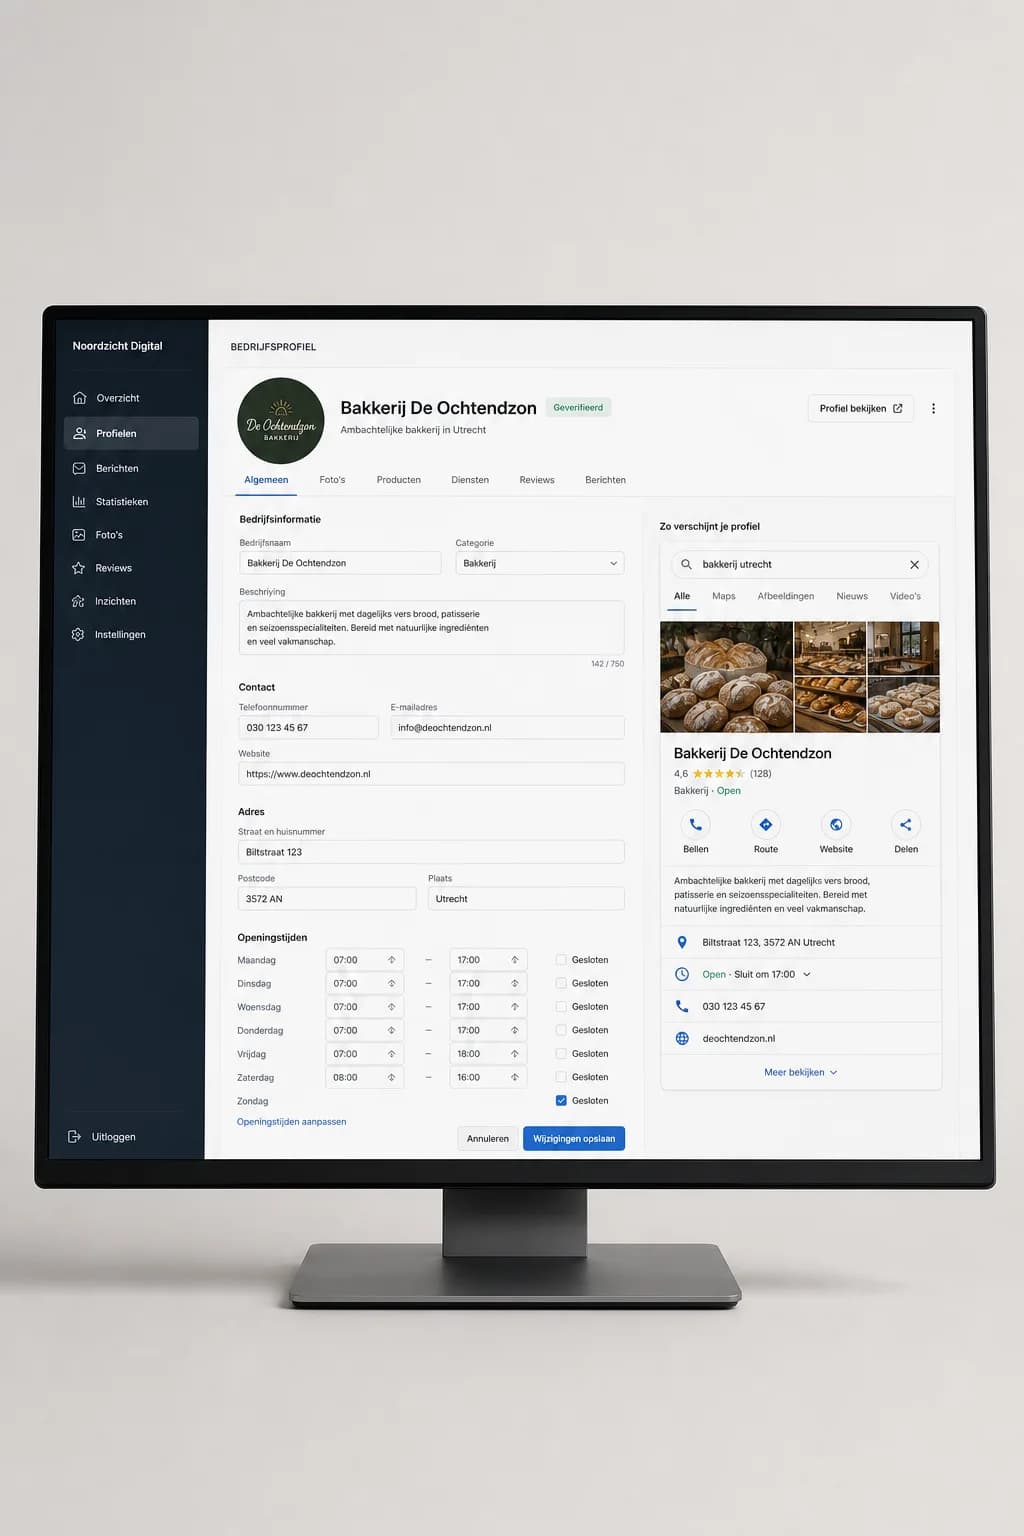This screenshot has height=1536, width=1024.
Task: Adjust Maandag closing time 17:00 stepper
Action: pos(515,960)
